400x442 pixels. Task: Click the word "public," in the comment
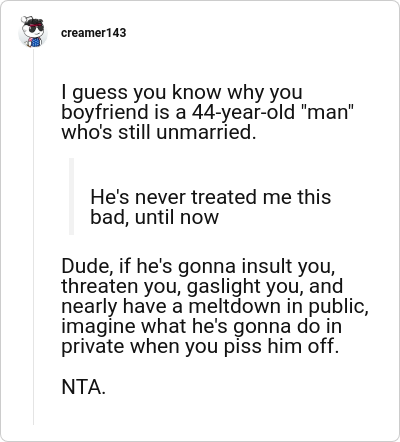click(x=338, y=307)
